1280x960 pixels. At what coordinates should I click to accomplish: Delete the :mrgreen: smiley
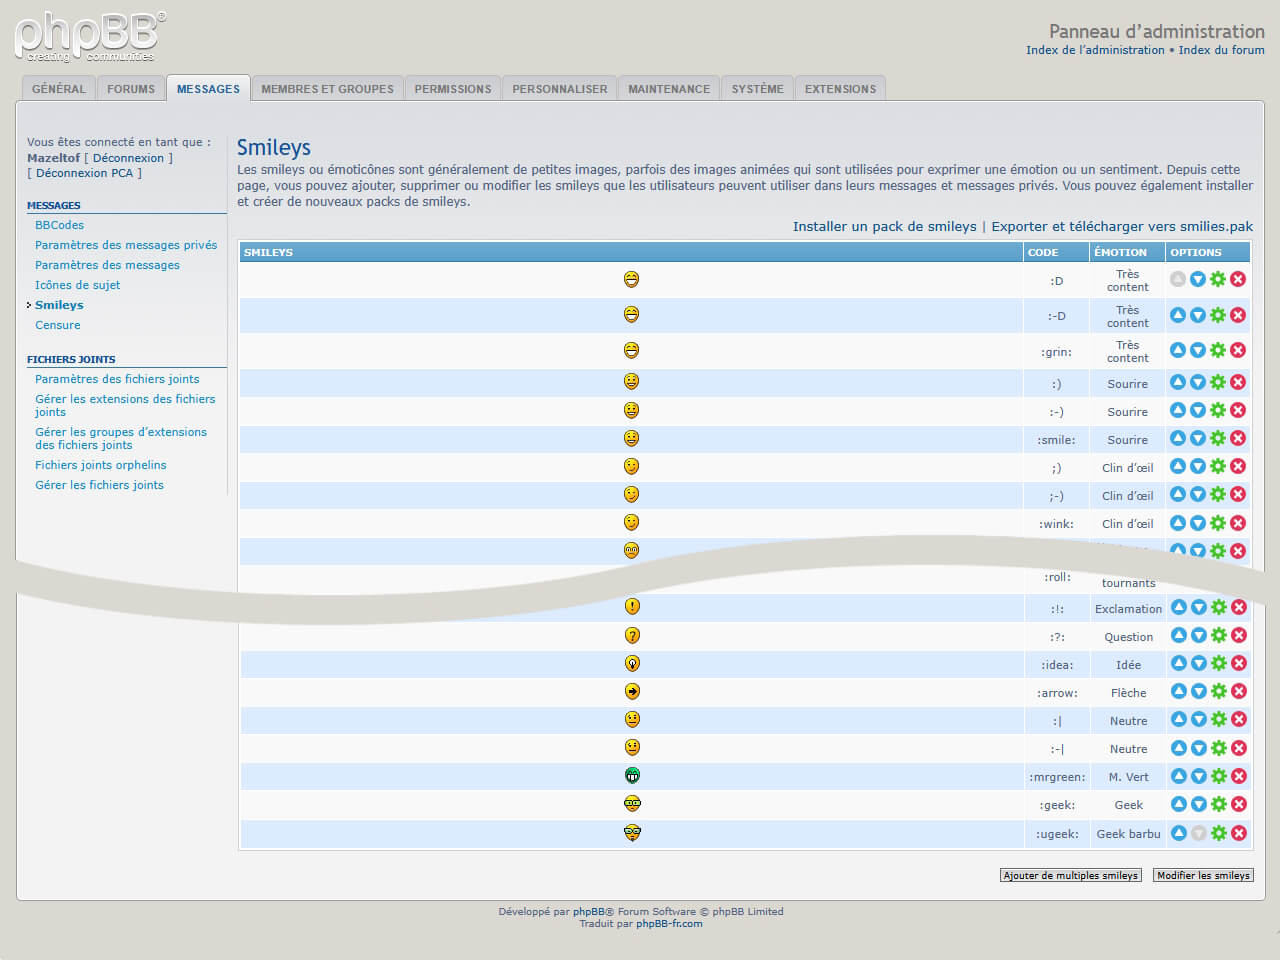[x=1239, y=776]
